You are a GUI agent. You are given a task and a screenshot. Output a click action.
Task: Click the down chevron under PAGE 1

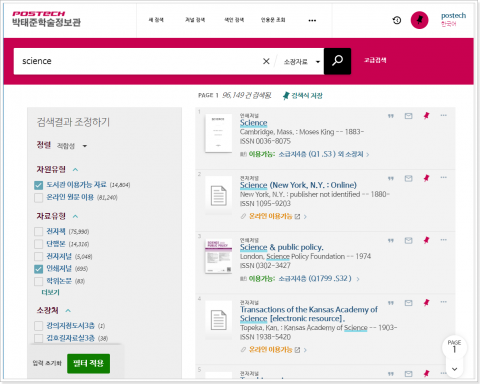[x=454, y=369]
